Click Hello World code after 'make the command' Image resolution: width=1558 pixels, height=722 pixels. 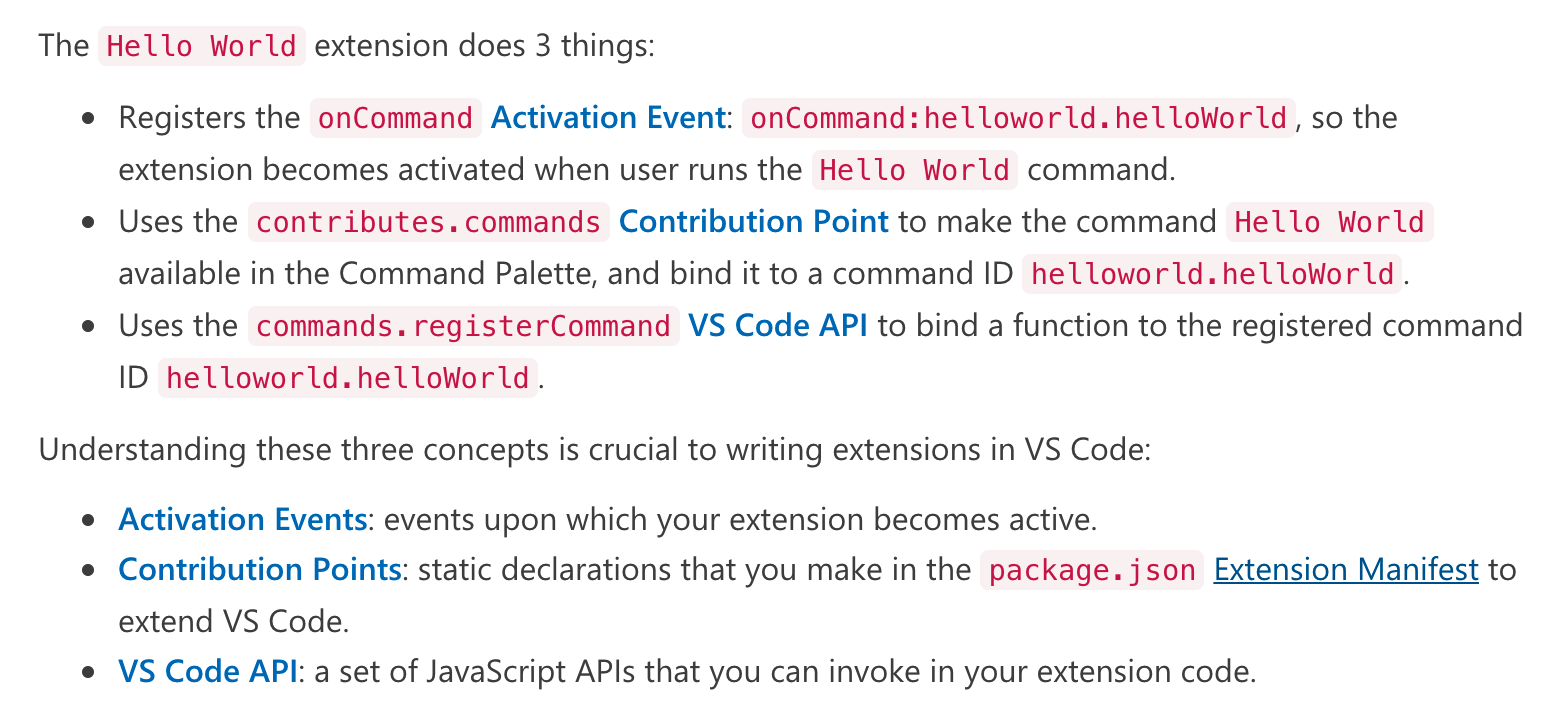pos(1329,221)
